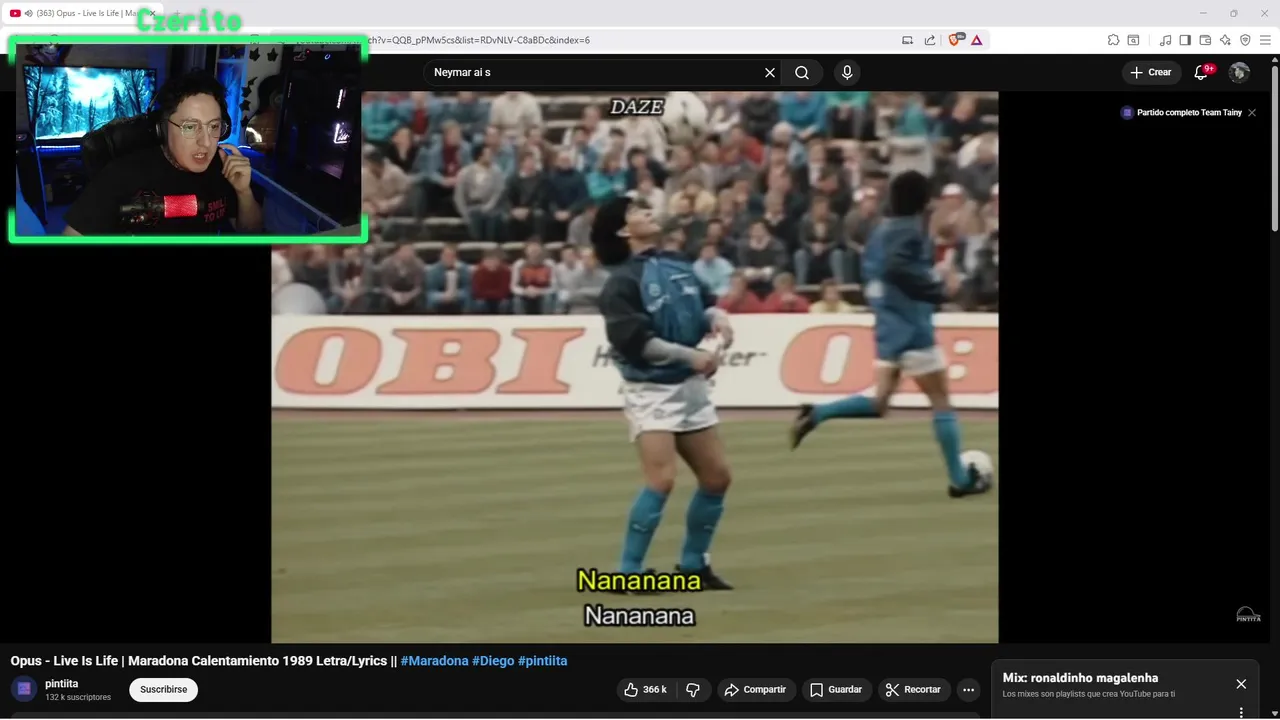Clear the search box text
This screenshot has height=720, width=1280.
(770, 73)
